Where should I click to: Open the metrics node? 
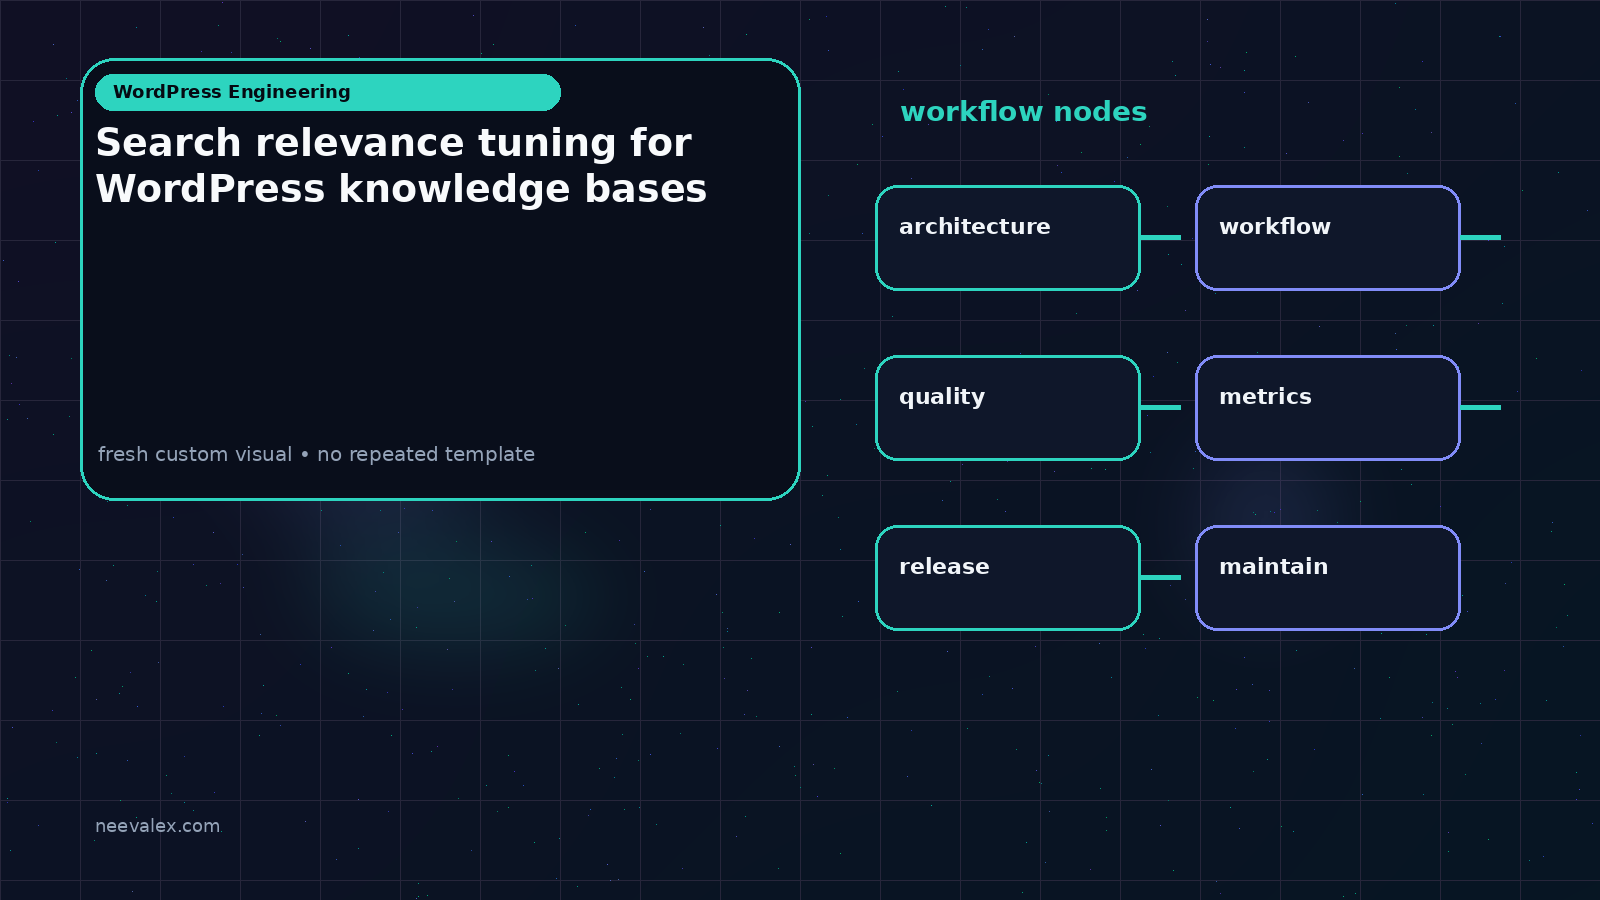(x=1328, y=408)
